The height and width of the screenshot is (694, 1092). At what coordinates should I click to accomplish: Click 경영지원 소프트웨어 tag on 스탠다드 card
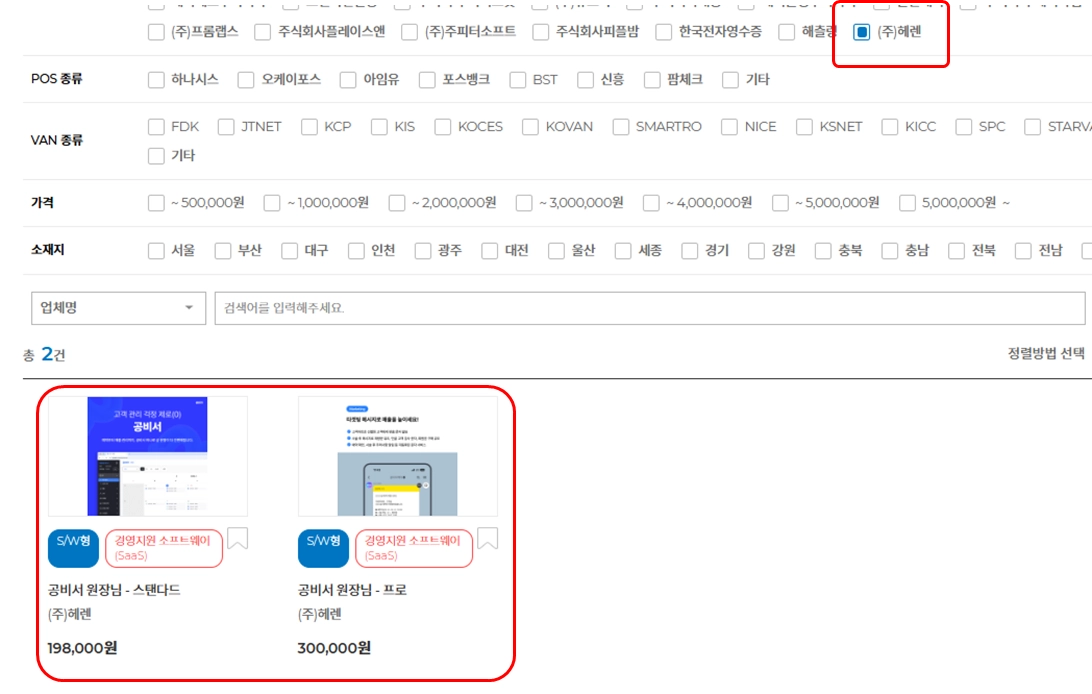pyautogui.click(x=164, y=548)
